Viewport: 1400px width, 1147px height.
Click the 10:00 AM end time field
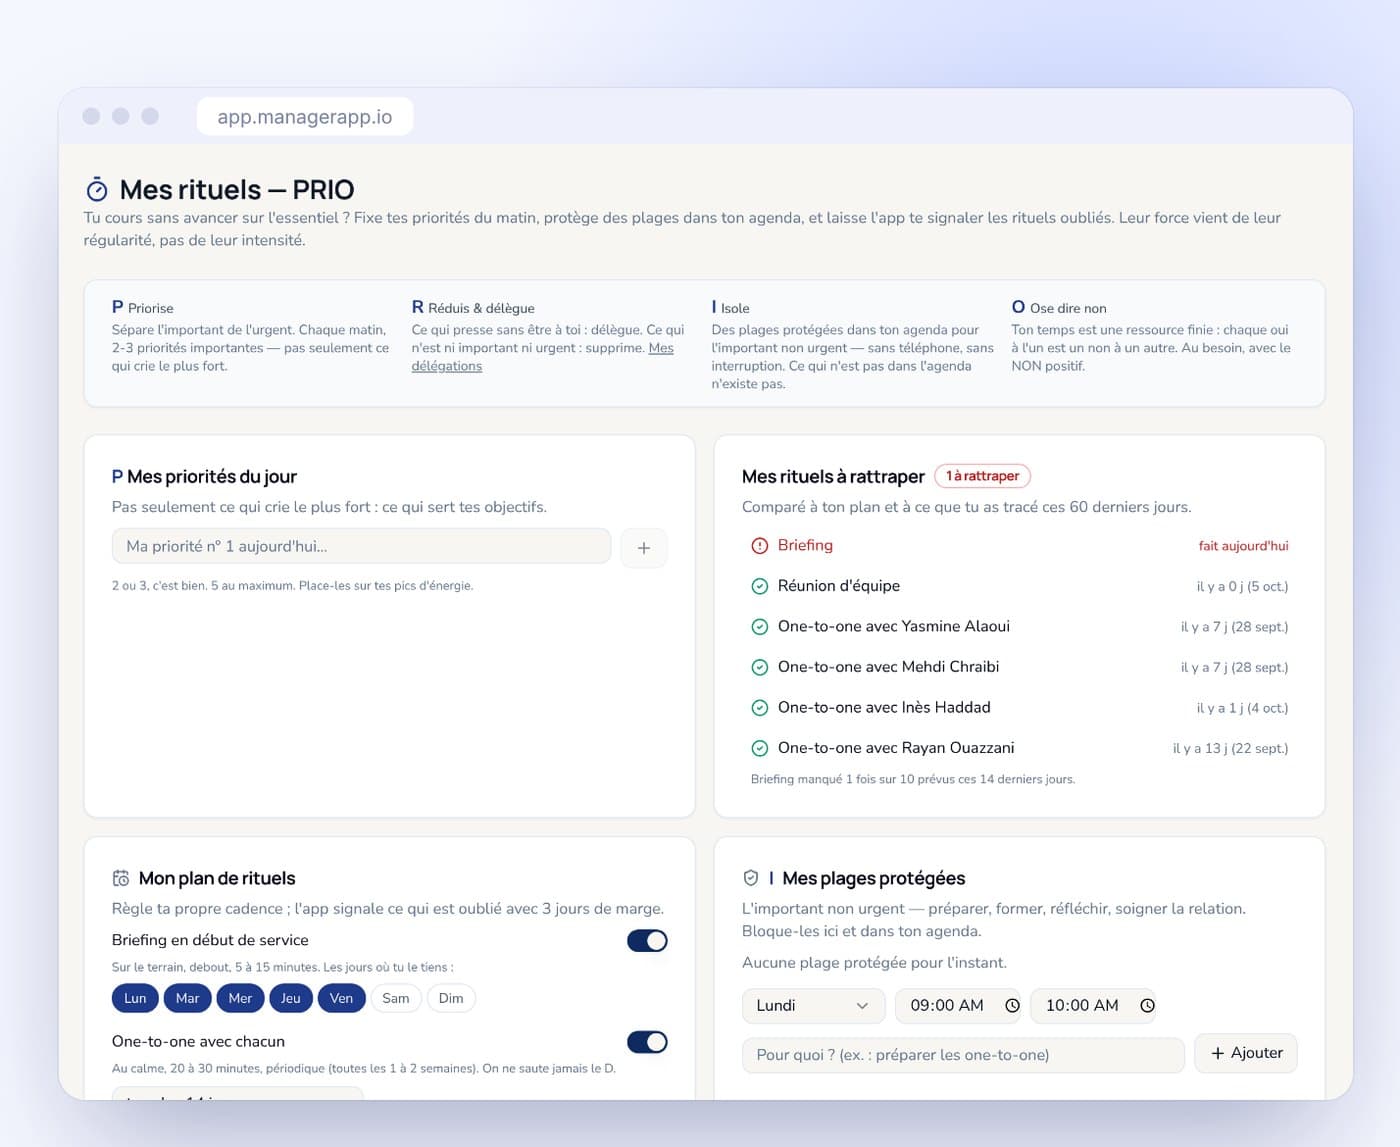click(x=1093, y=1006)
